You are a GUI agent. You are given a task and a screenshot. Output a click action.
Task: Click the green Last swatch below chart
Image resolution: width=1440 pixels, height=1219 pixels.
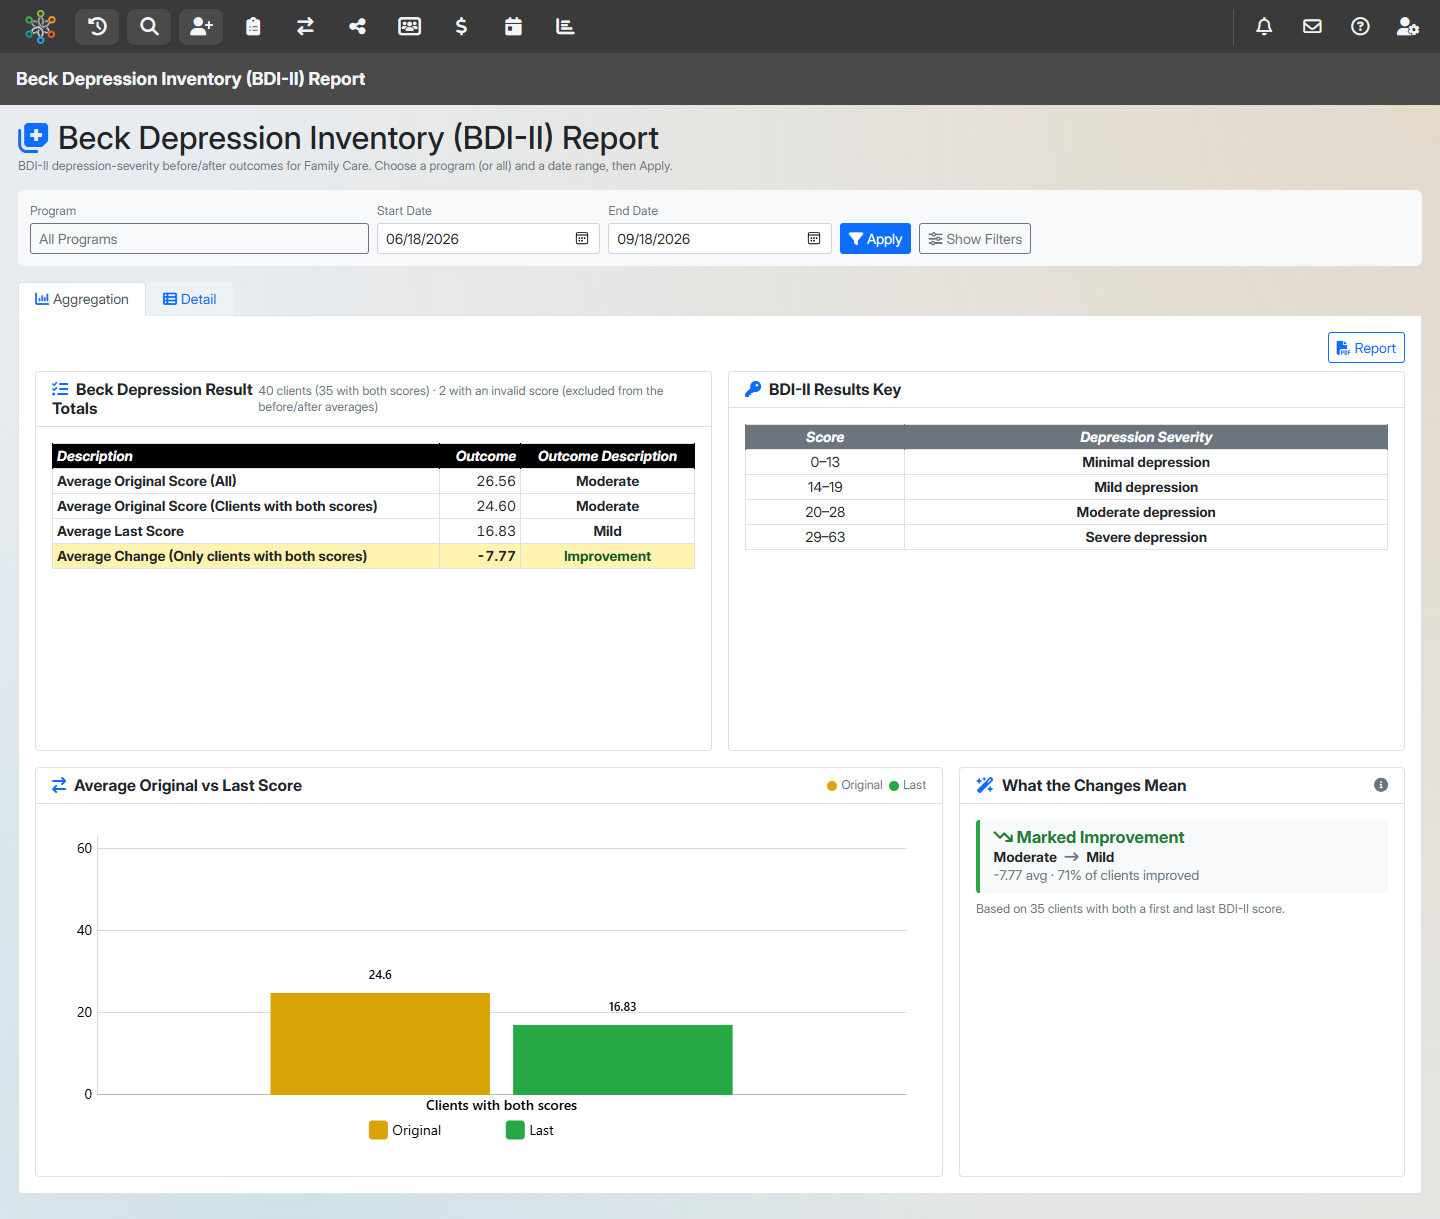(515, 1130)
